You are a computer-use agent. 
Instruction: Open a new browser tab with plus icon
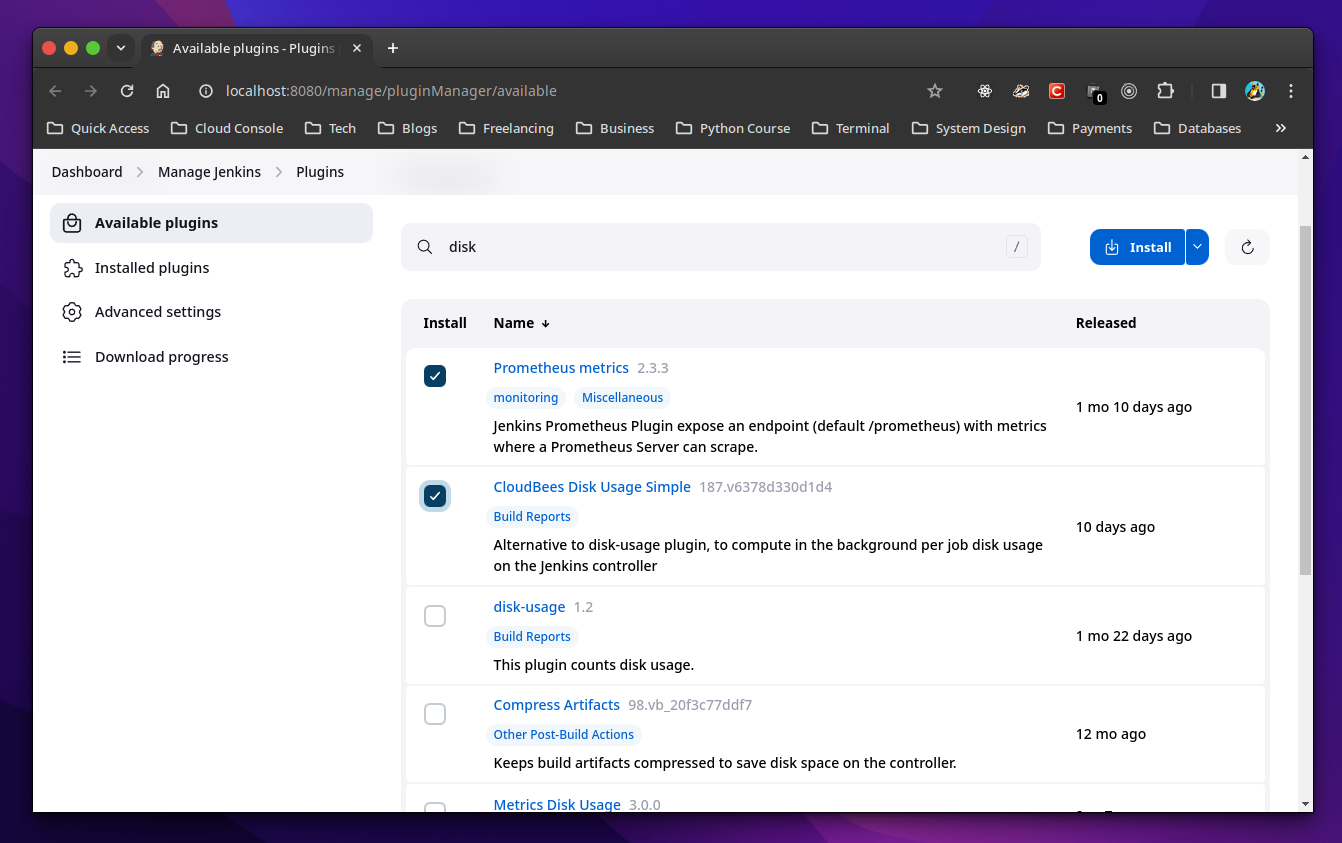pyautogui.click(x=393, y=48)
